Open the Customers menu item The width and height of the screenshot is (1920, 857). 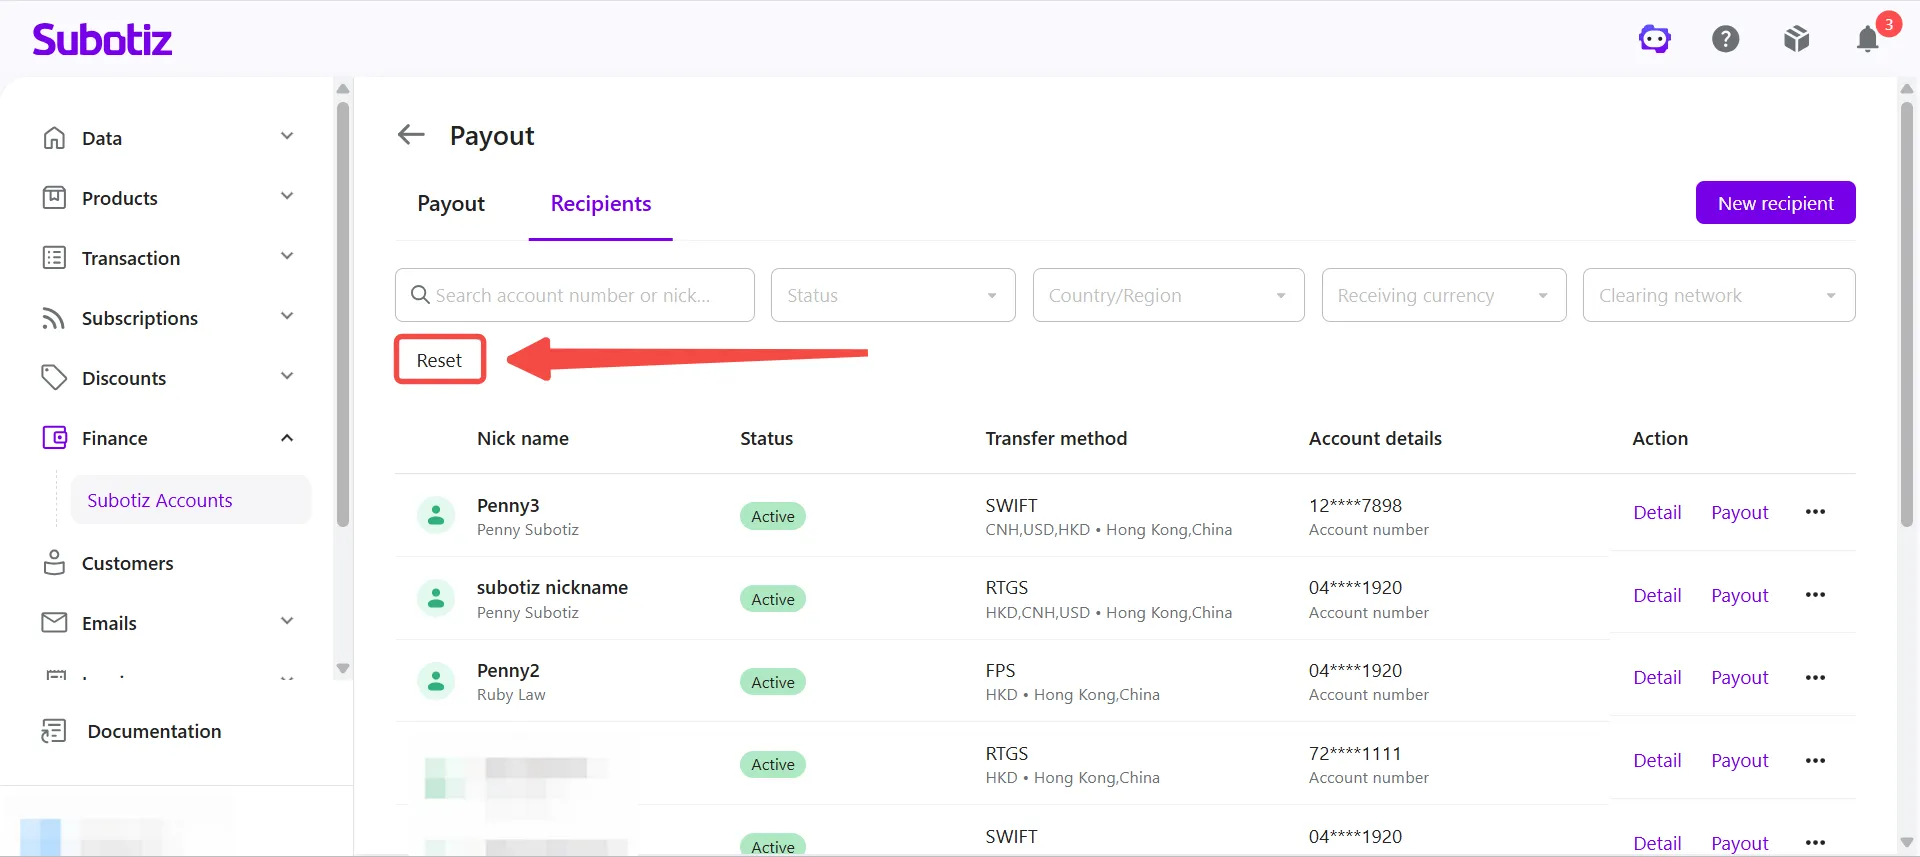pos(127,564)
